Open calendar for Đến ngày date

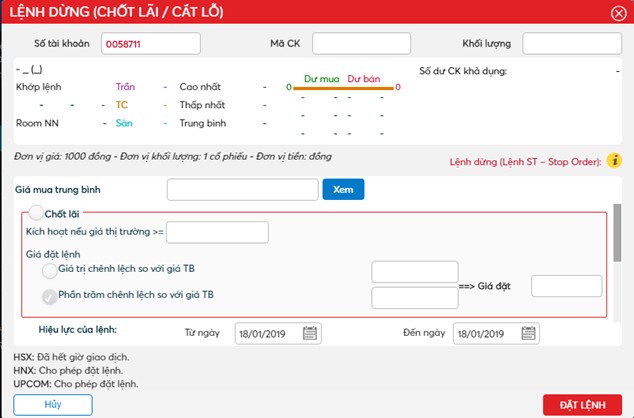coord(528,333)
